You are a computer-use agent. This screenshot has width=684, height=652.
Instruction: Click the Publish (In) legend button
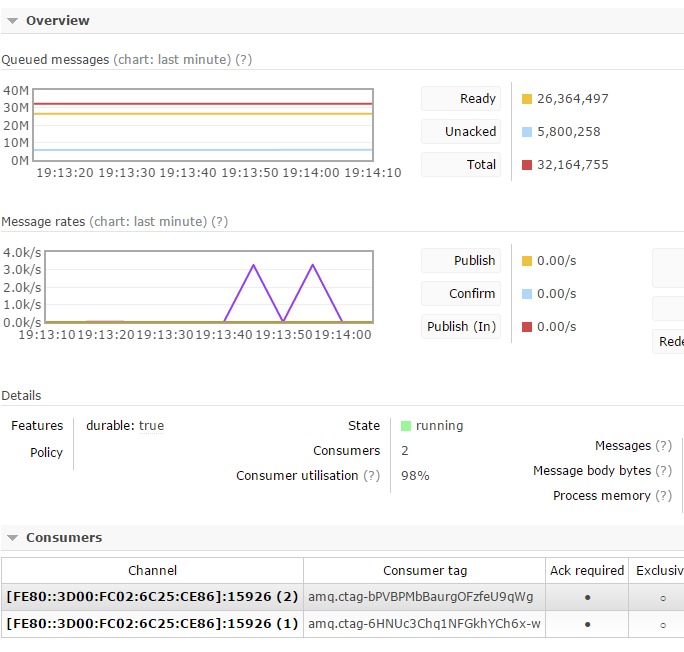pyautogui.click(x=461, y=327)
